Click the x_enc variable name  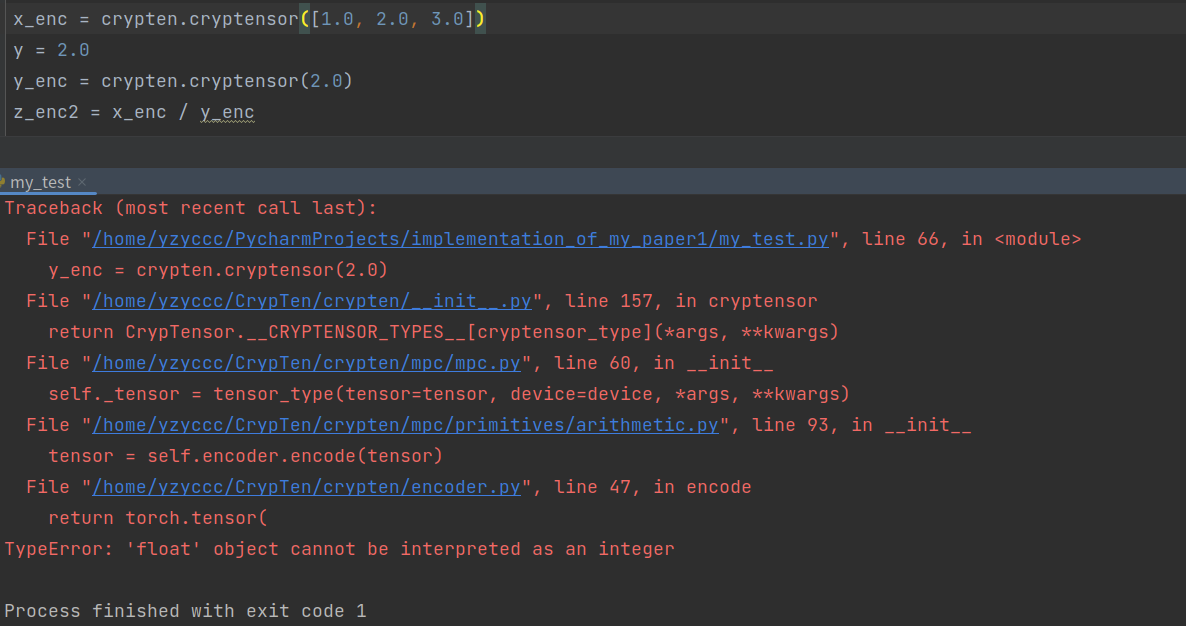[x=40, y=18]
